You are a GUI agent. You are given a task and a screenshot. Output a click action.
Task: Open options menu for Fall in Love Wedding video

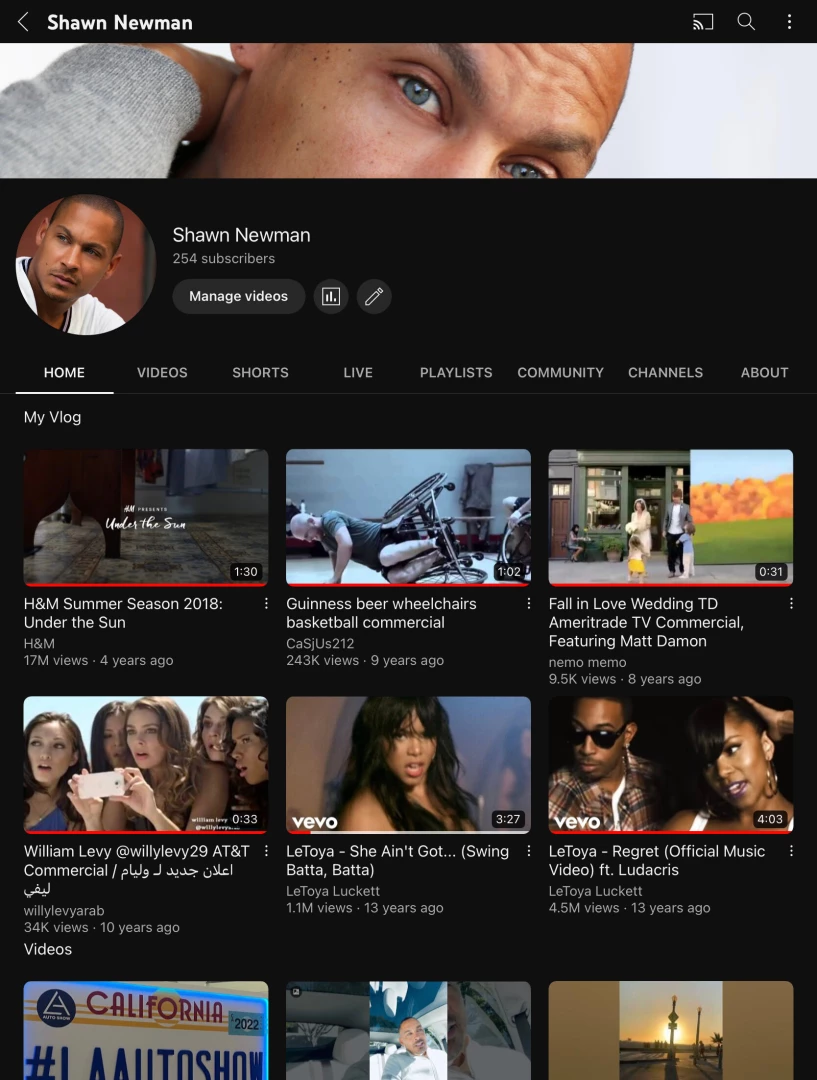[x=791, y=603]
